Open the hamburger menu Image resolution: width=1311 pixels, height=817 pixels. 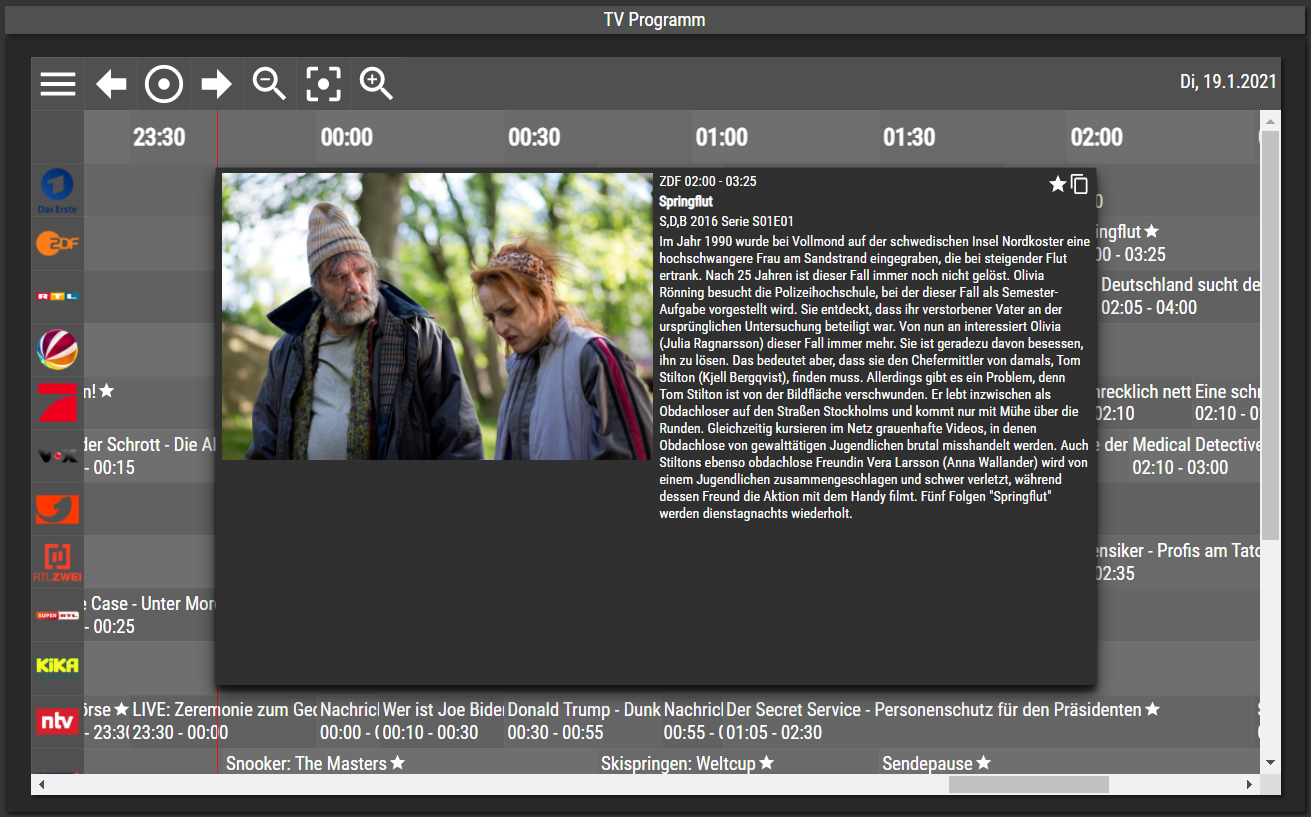coord(58,84)
